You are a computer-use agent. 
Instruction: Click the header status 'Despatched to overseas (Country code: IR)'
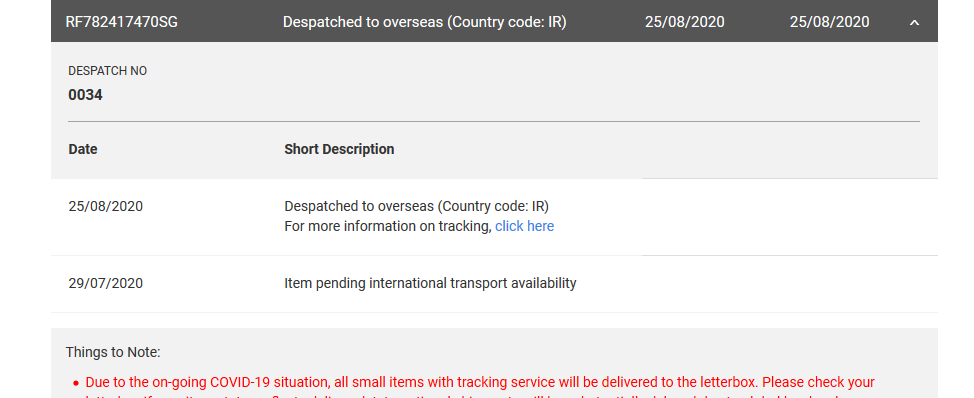(x=424, y=22)
